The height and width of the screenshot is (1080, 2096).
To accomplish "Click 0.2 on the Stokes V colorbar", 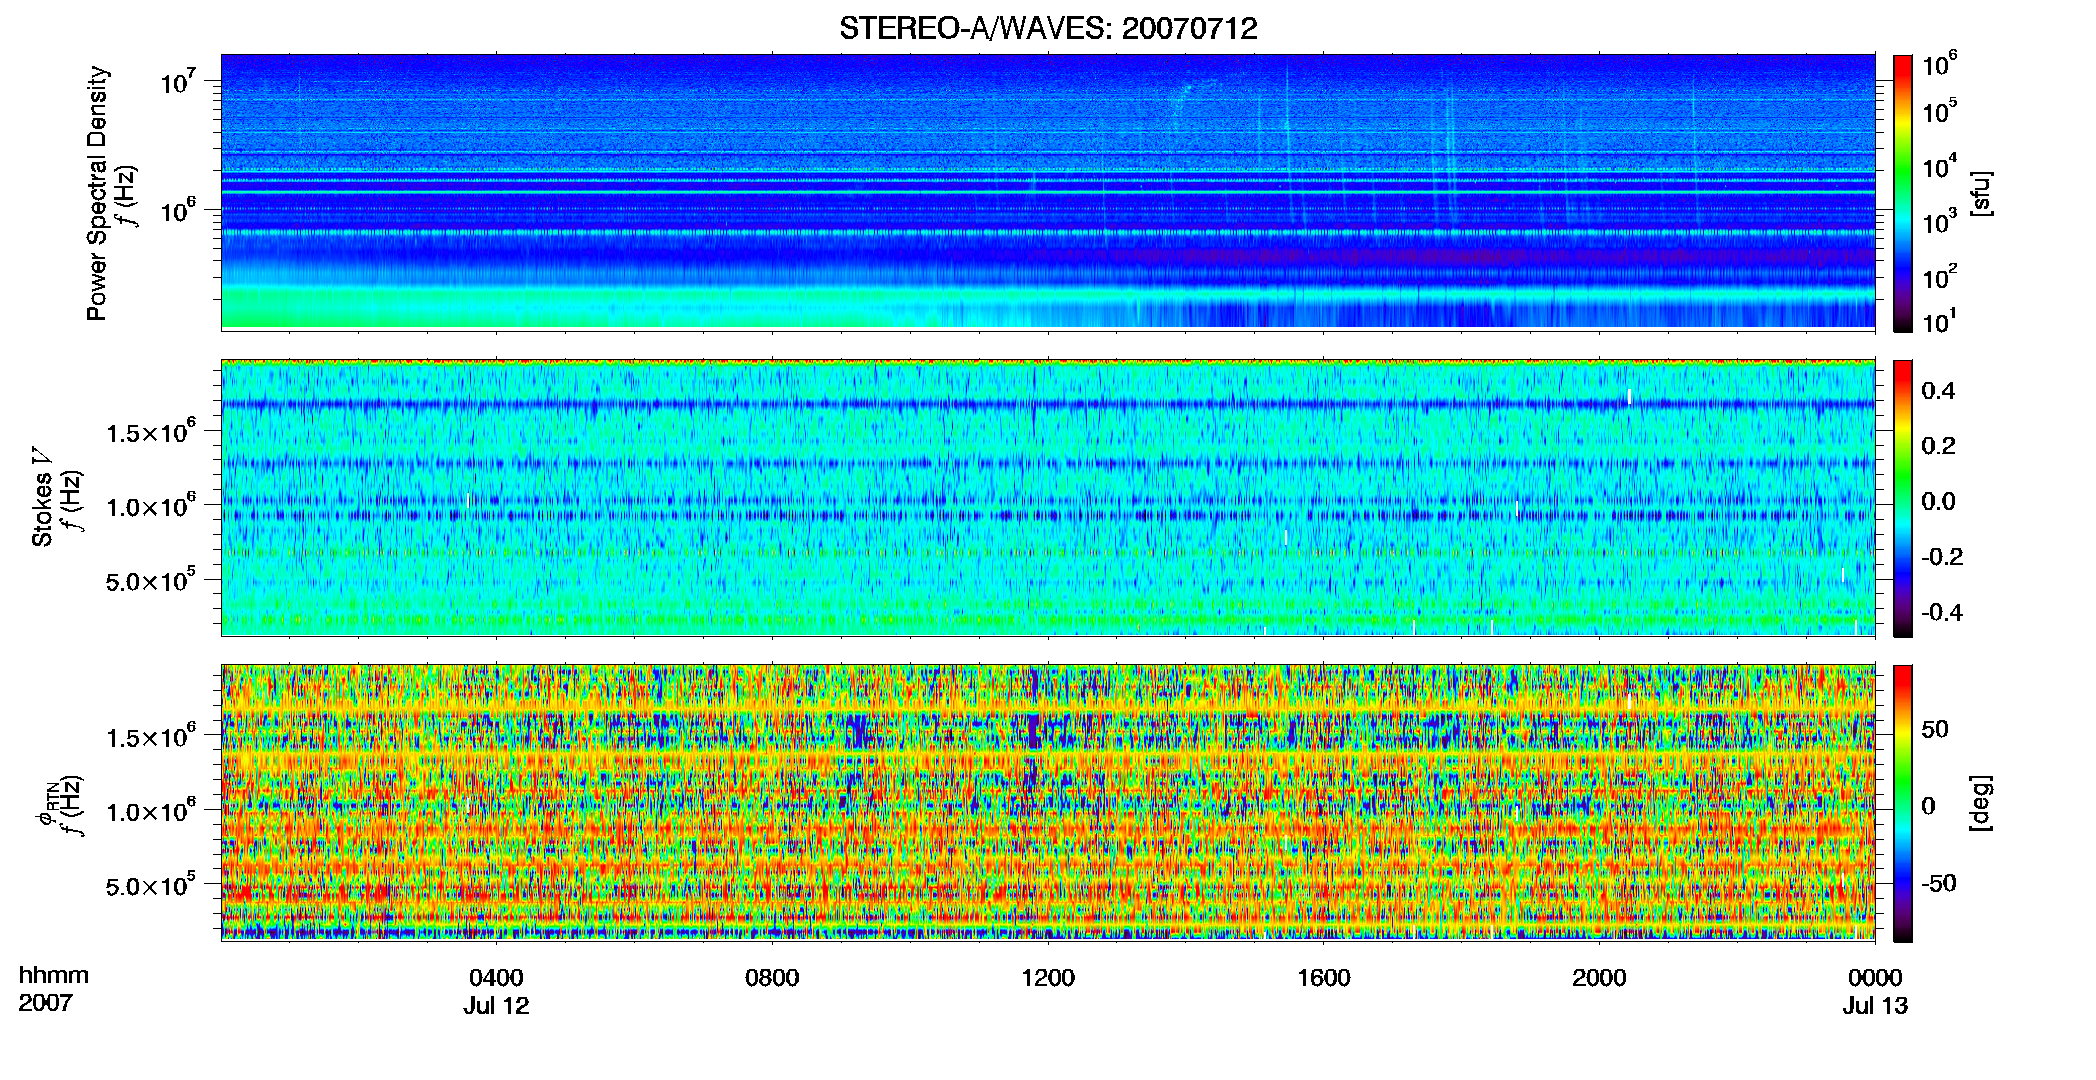I will (x=1938, y=445).
